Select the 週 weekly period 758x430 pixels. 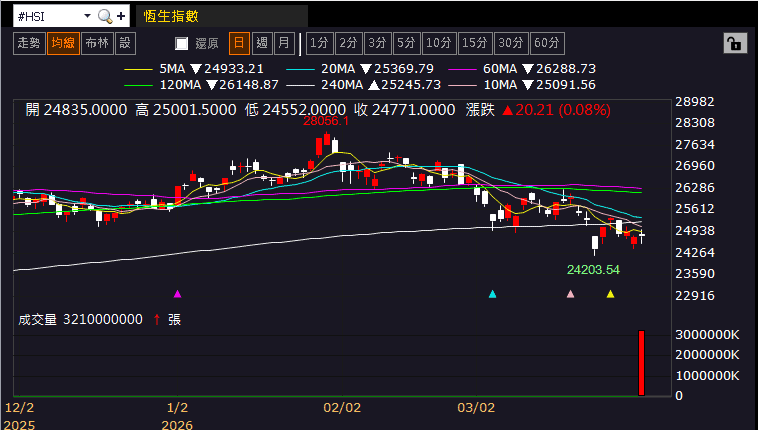click(x=262, y=43)
